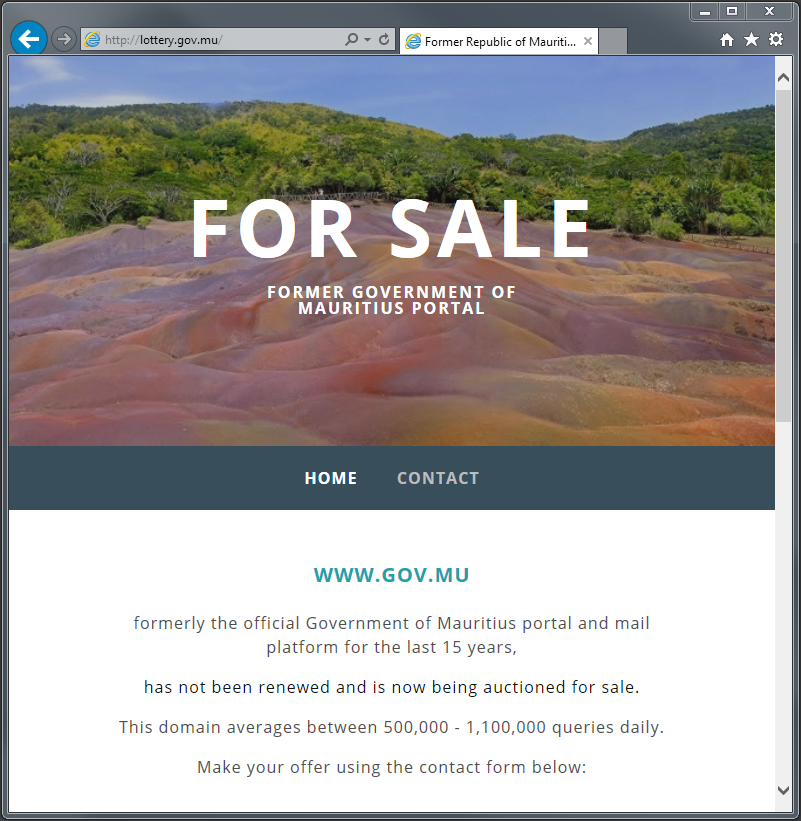Open Favorites star icon
The height and width of the screenshot is (821, 801).
click(x=751, y=39)
